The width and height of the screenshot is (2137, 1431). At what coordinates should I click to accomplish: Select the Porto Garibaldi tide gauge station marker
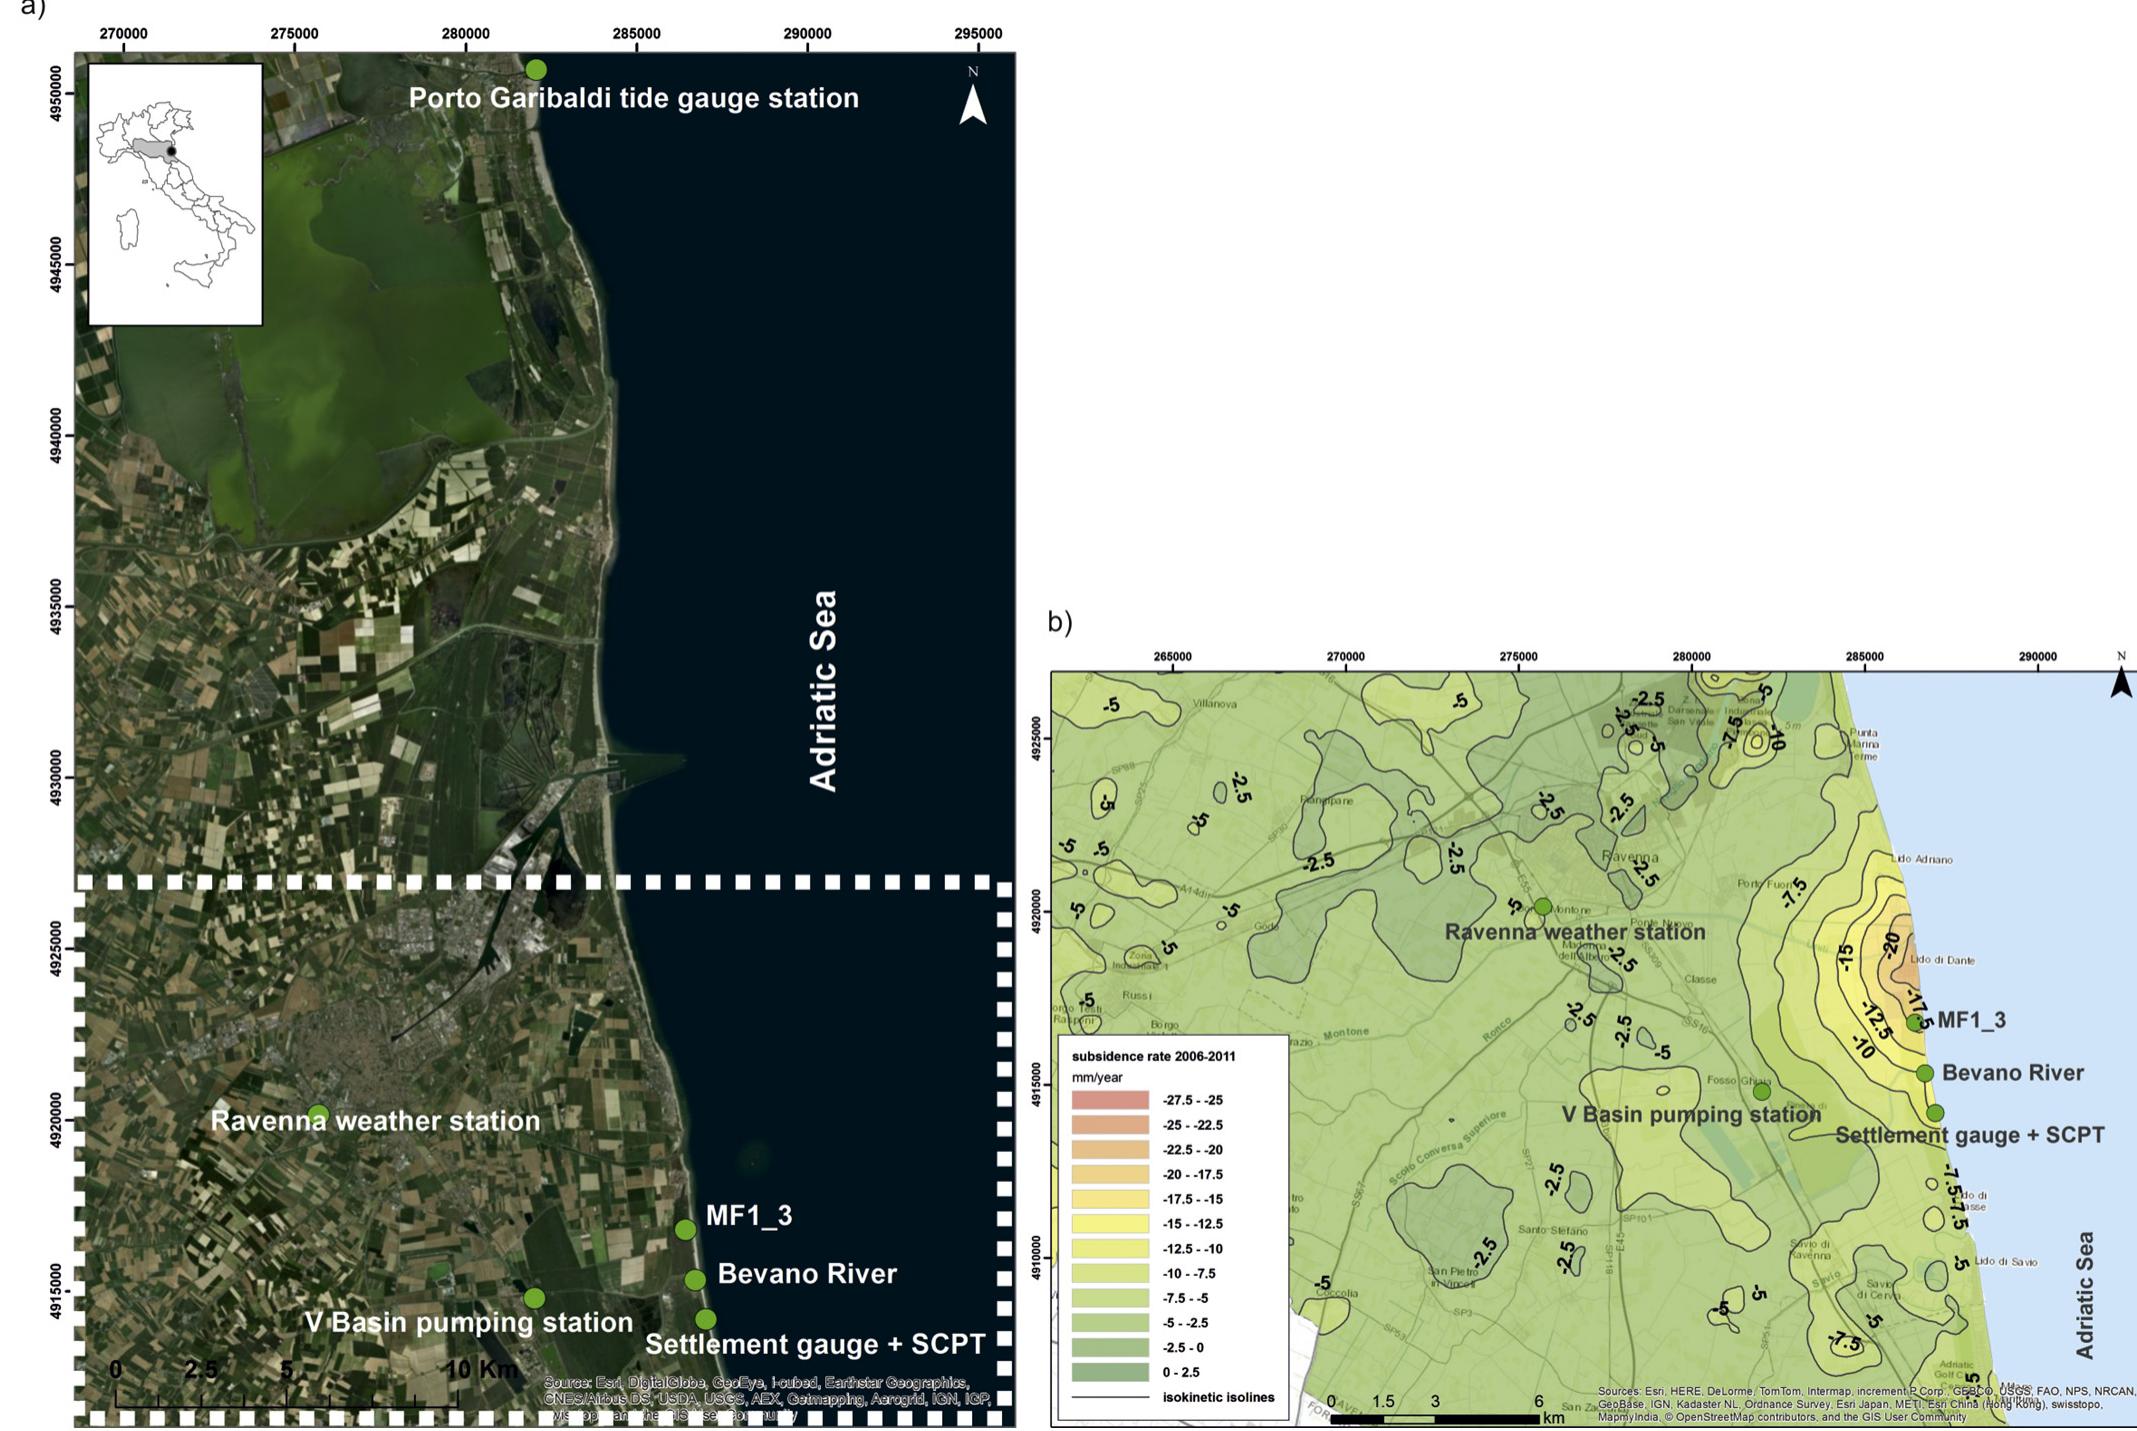click(x=535, y=69)
